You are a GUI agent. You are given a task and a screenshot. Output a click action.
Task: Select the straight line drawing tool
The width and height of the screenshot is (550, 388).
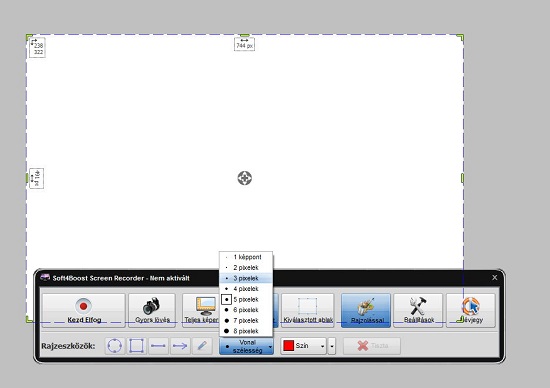158,346
